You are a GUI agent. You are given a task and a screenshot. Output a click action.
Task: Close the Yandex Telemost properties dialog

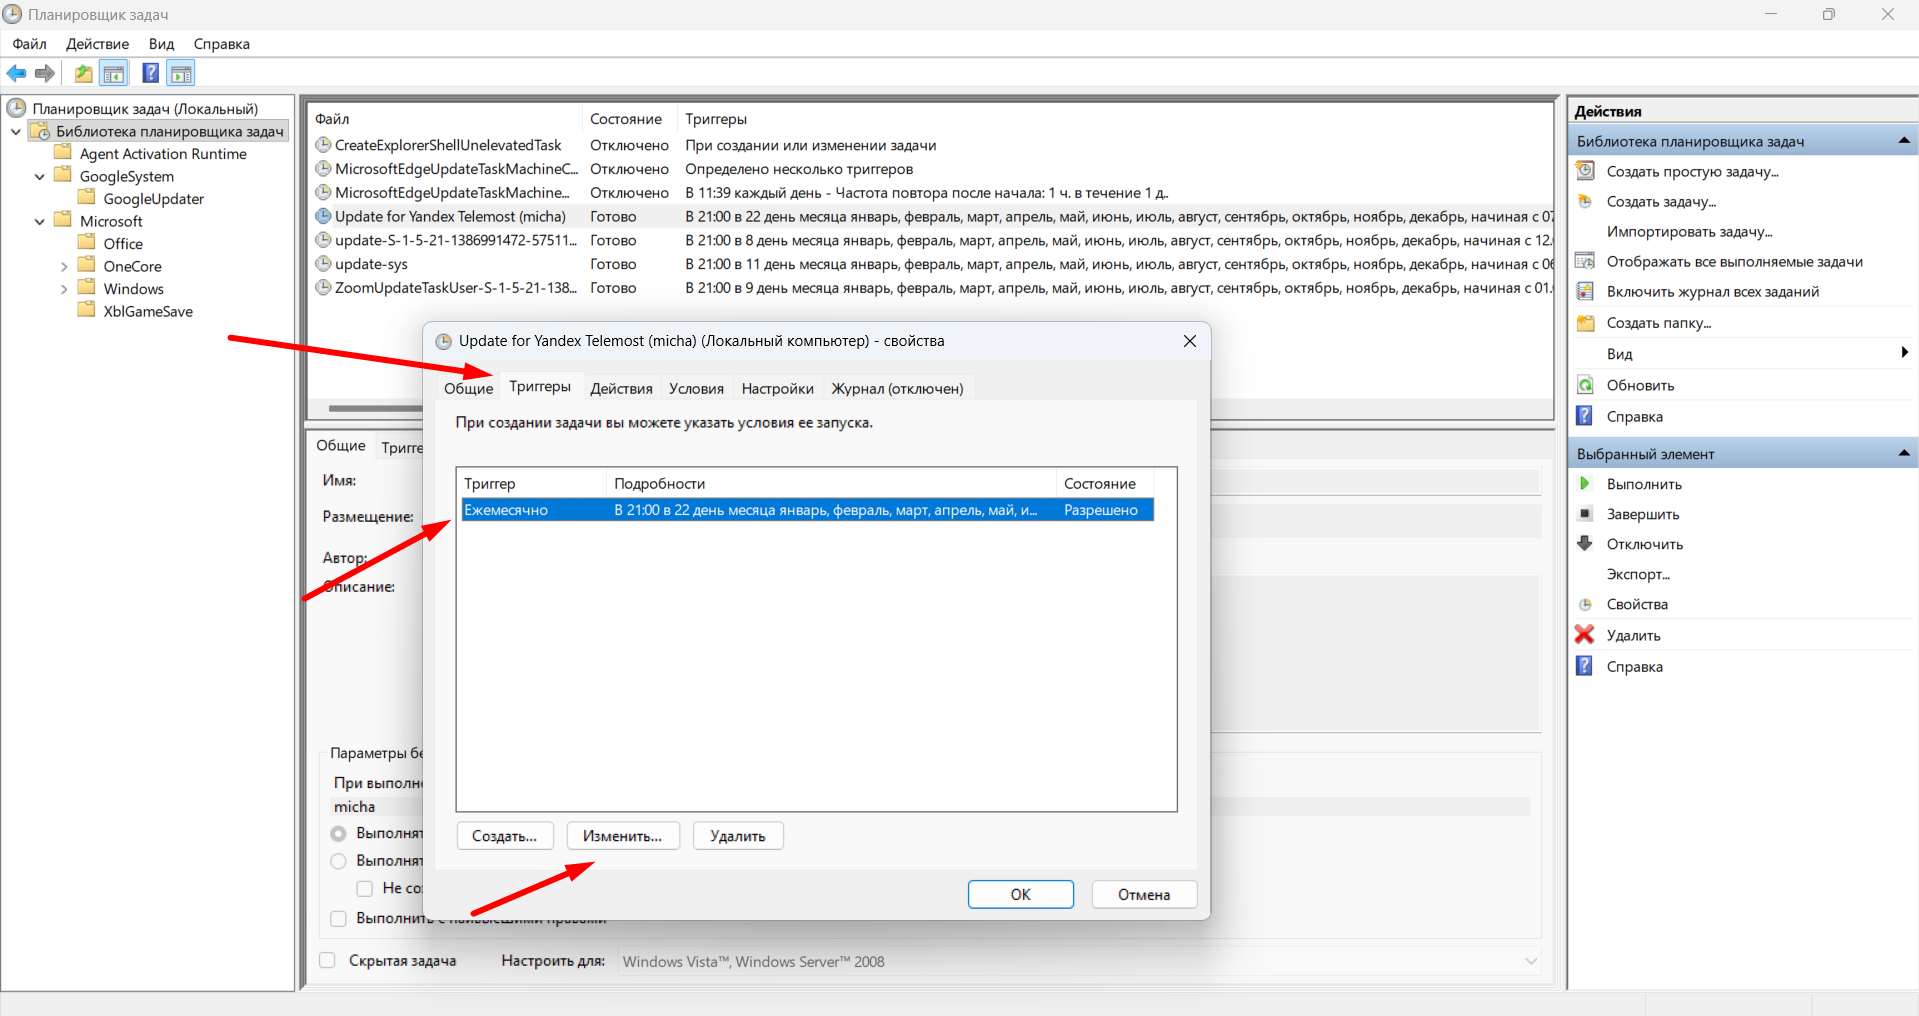click(1190, 341)
